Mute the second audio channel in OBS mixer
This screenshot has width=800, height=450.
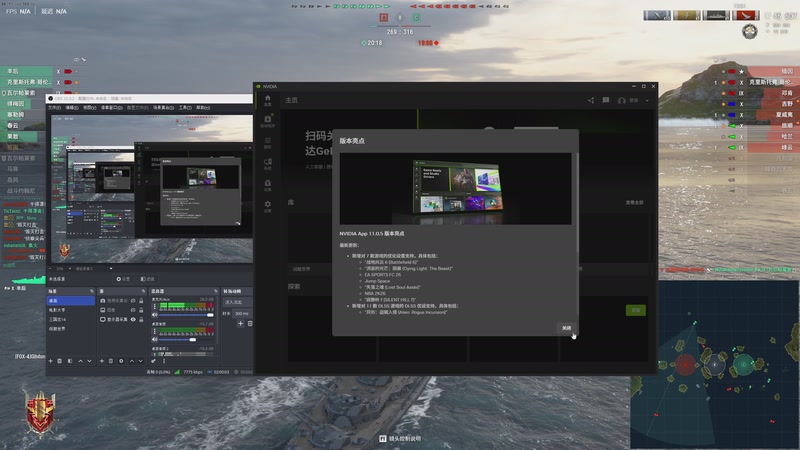(x=155, y=339)
